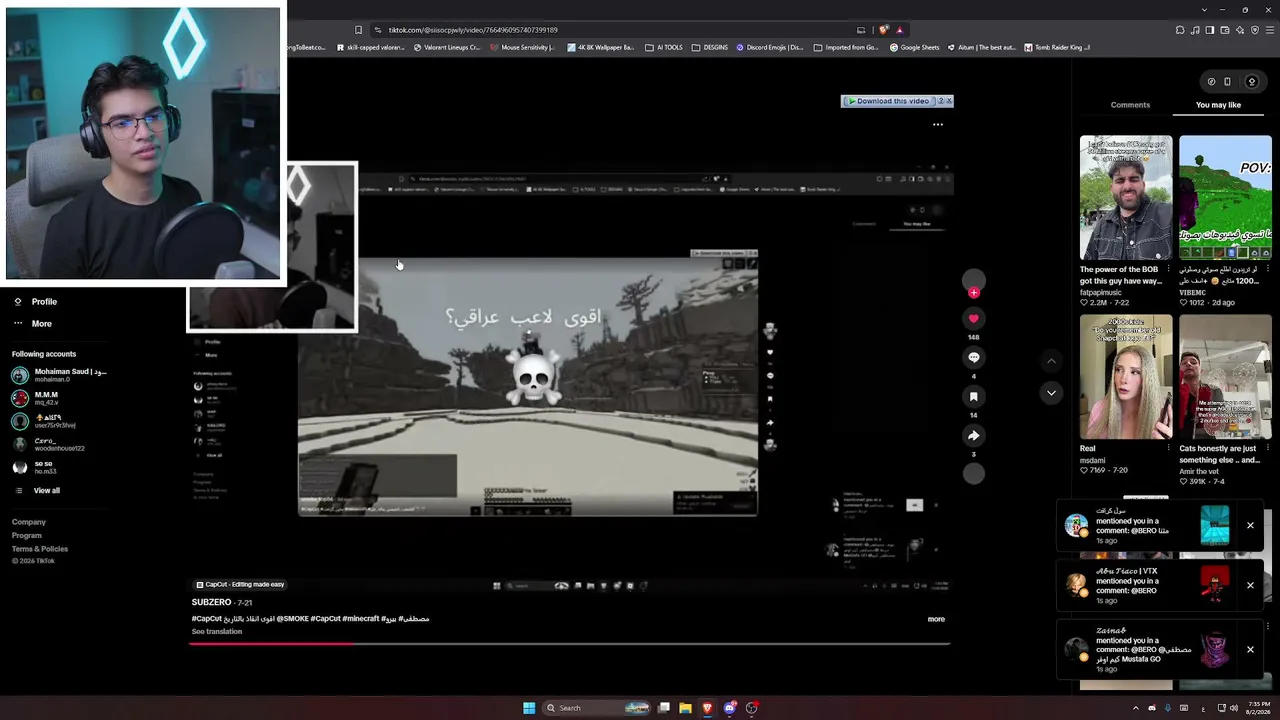Show hidden system tray icons
Image resolution: width=1280 pixels, height=720 pixels.
click(x=1135, y=708)
